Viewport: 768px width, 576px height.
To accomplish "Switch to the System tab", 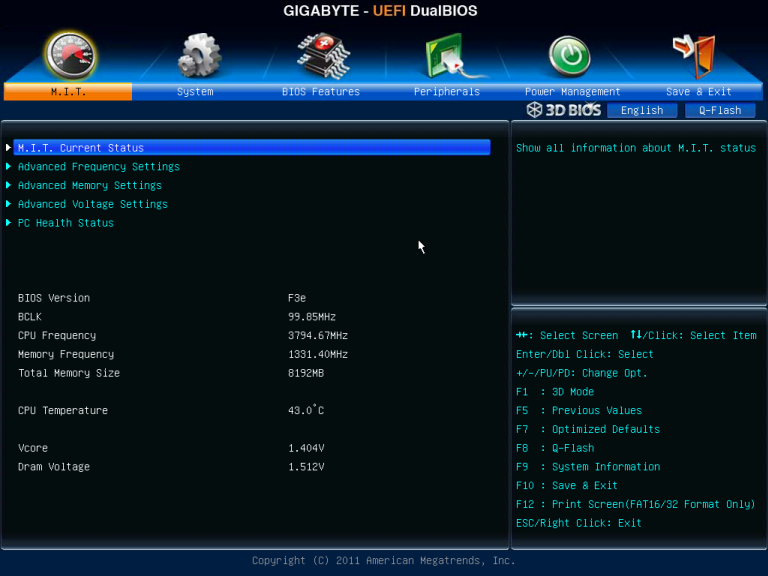I will (x=195, y=92).
